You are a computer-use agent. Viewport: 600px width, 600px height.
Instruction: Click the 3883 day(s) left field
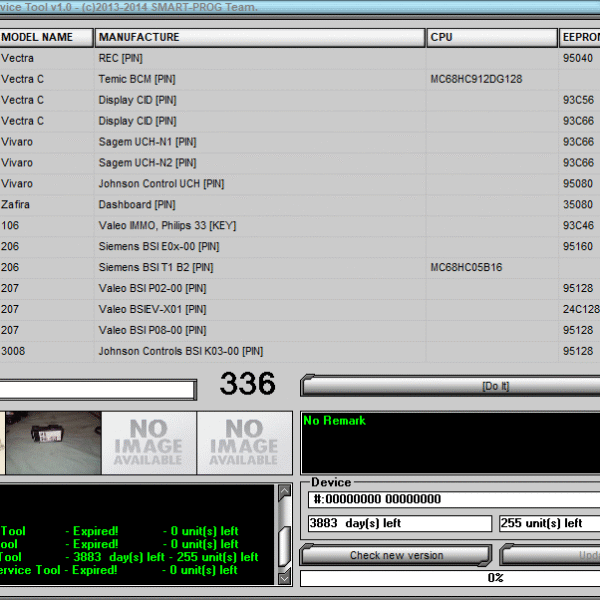pyautogui.click(x=399, y=523)
